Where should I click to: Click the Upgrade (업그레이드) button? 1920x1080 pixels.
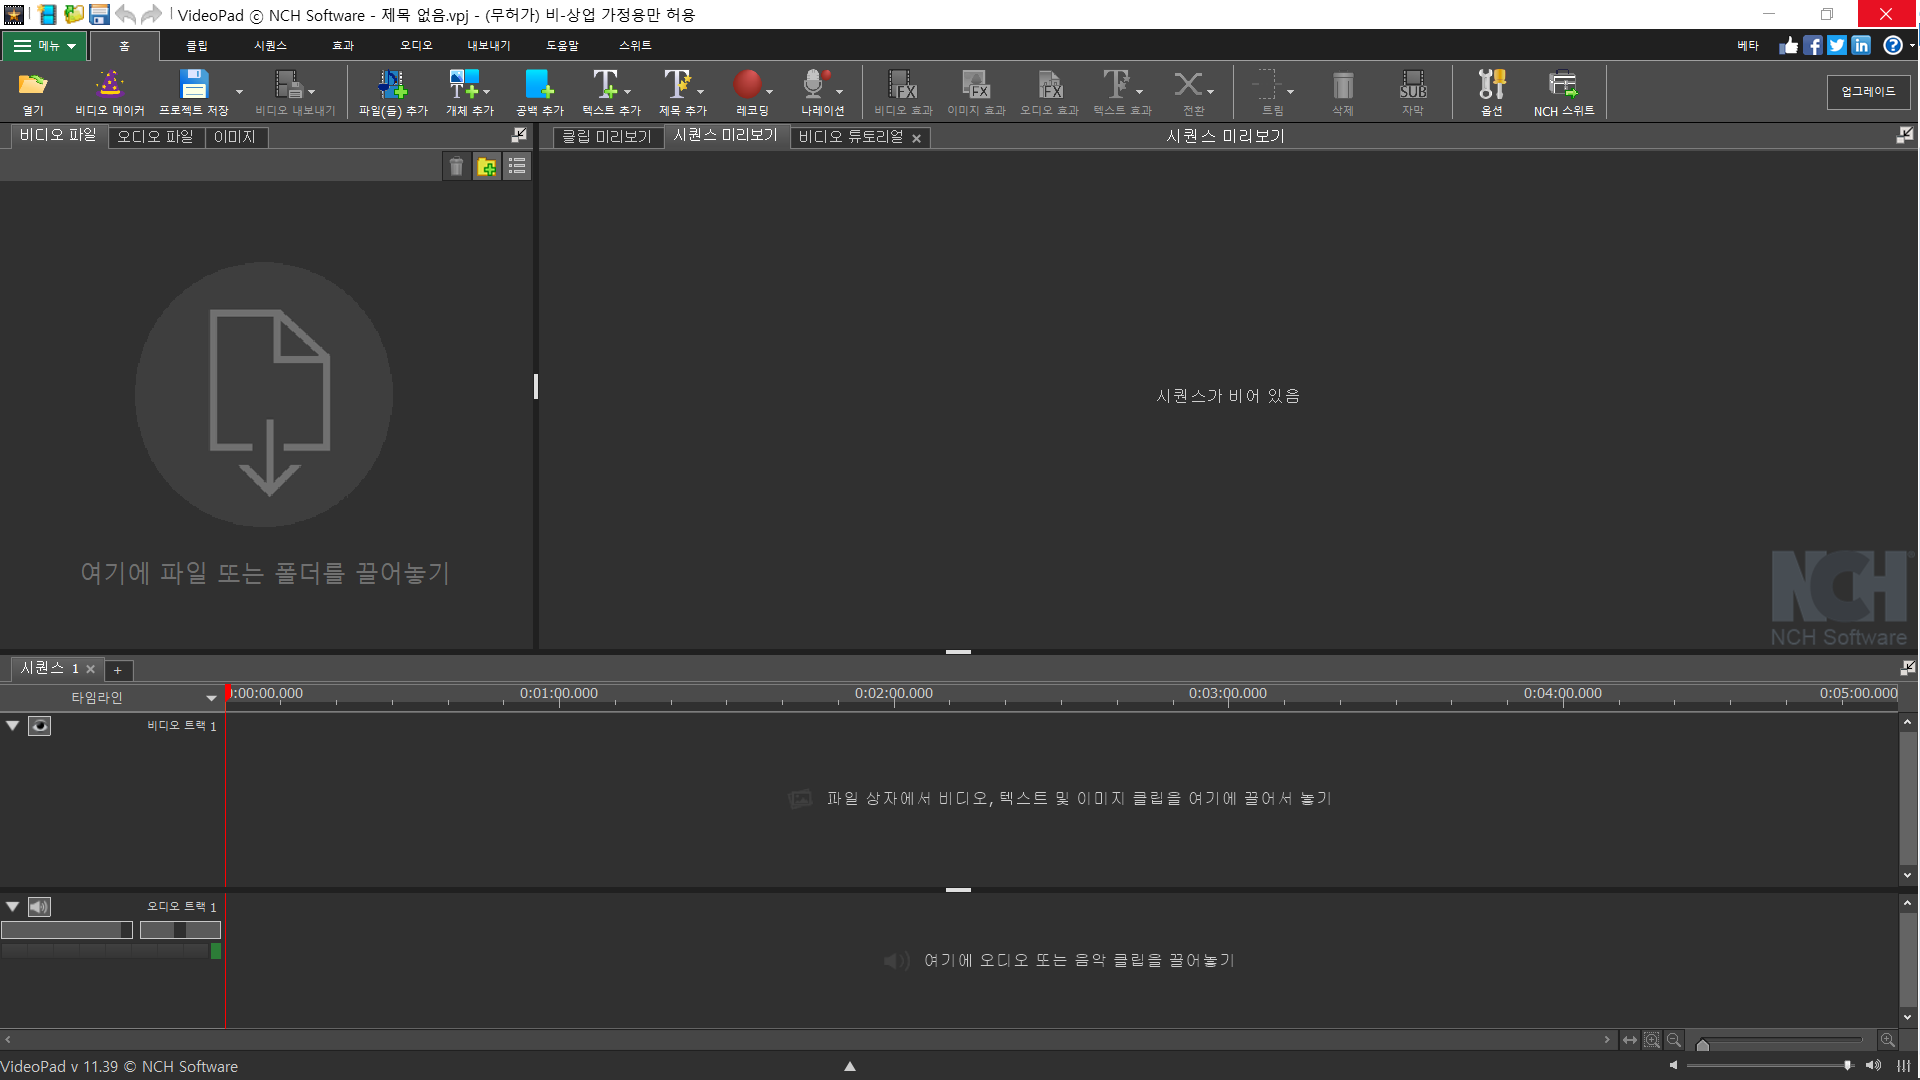point(1868,92)
